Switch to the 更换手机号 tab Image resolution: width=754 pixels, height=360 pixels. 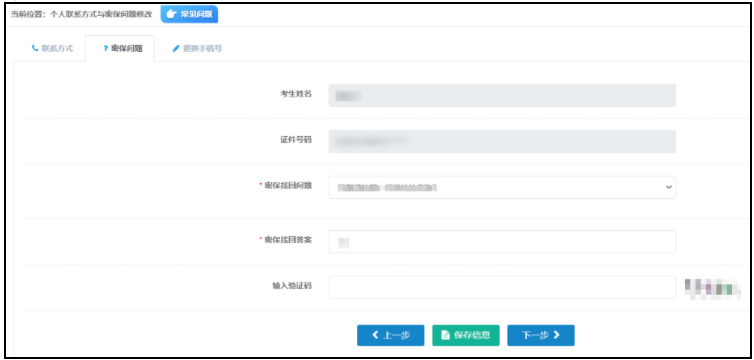click(x=197, y=49)
